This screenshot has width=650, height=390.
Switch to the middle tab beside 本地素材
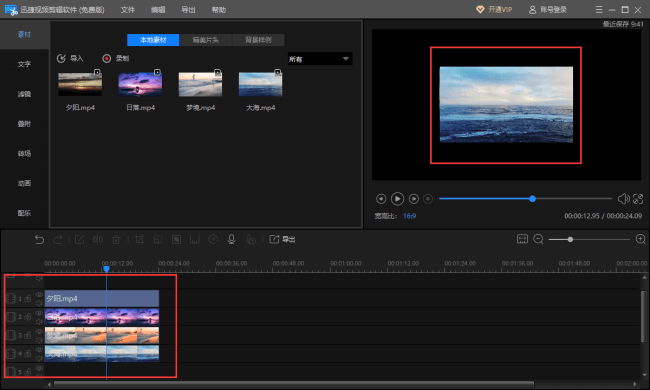click(206, 40)
